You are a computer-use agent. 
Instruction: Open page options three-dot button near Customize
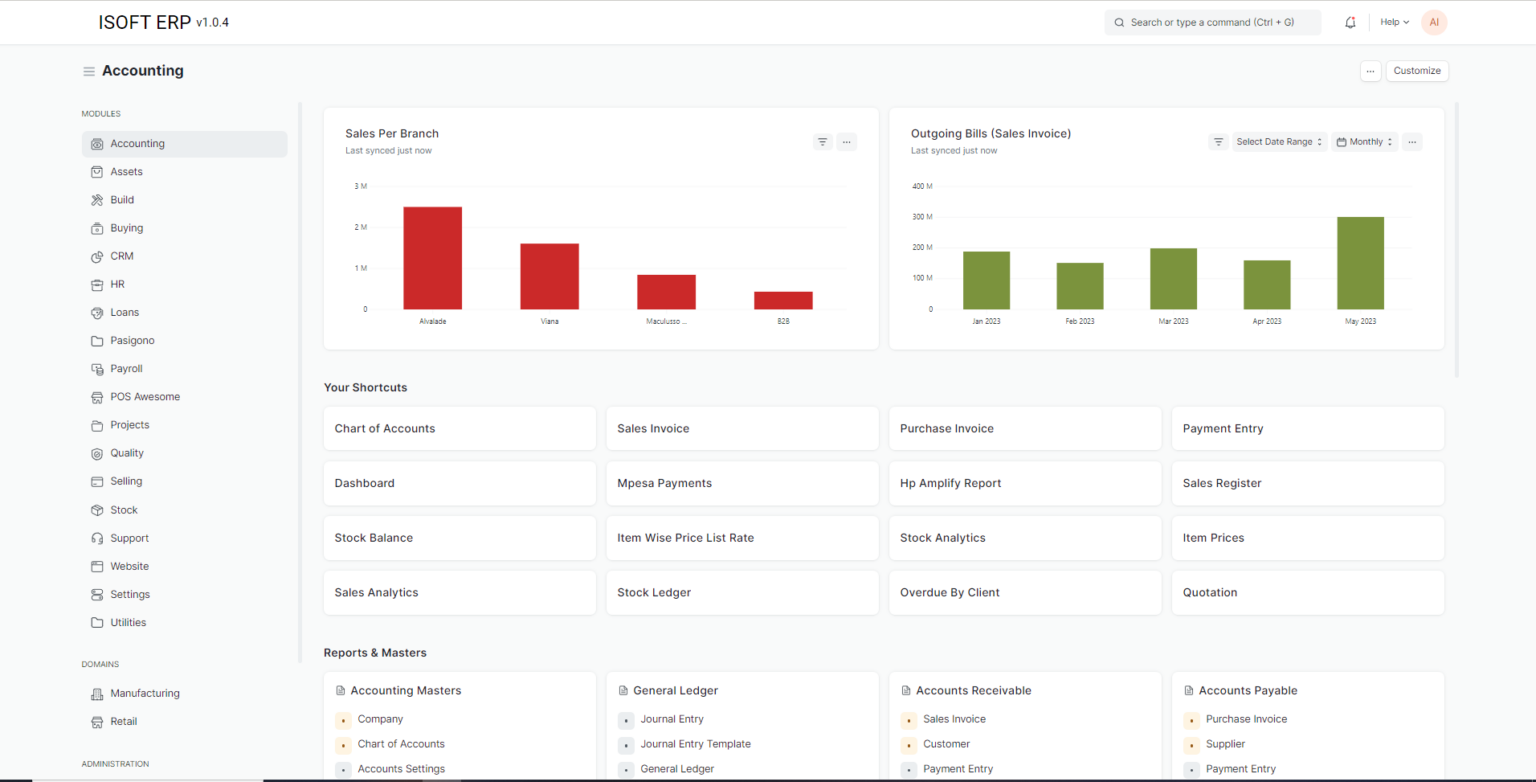pos(1370,71)
